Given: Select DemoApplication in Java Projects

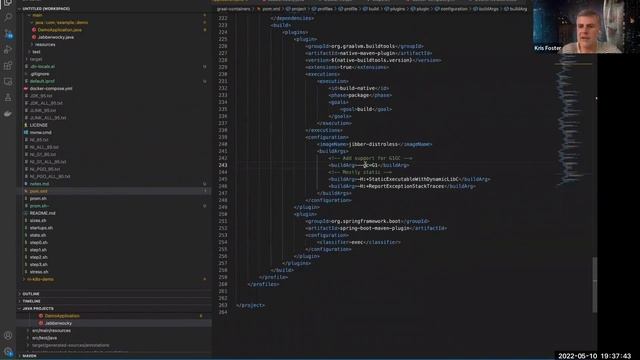Looking at the screenshot, I should pyautogui.click(x=62, y=316).
